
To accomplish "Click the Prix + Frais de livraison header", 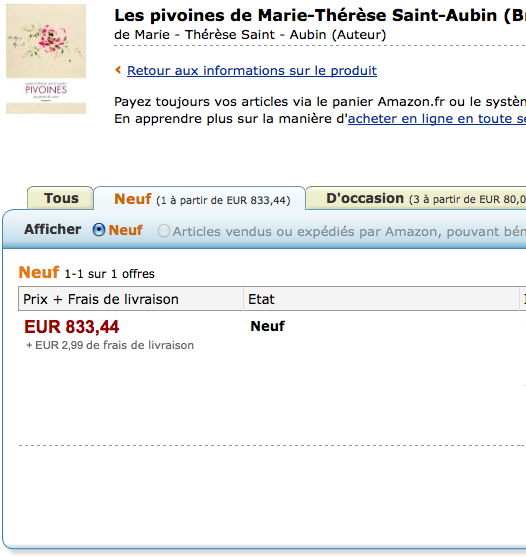I will coord(131,299).
